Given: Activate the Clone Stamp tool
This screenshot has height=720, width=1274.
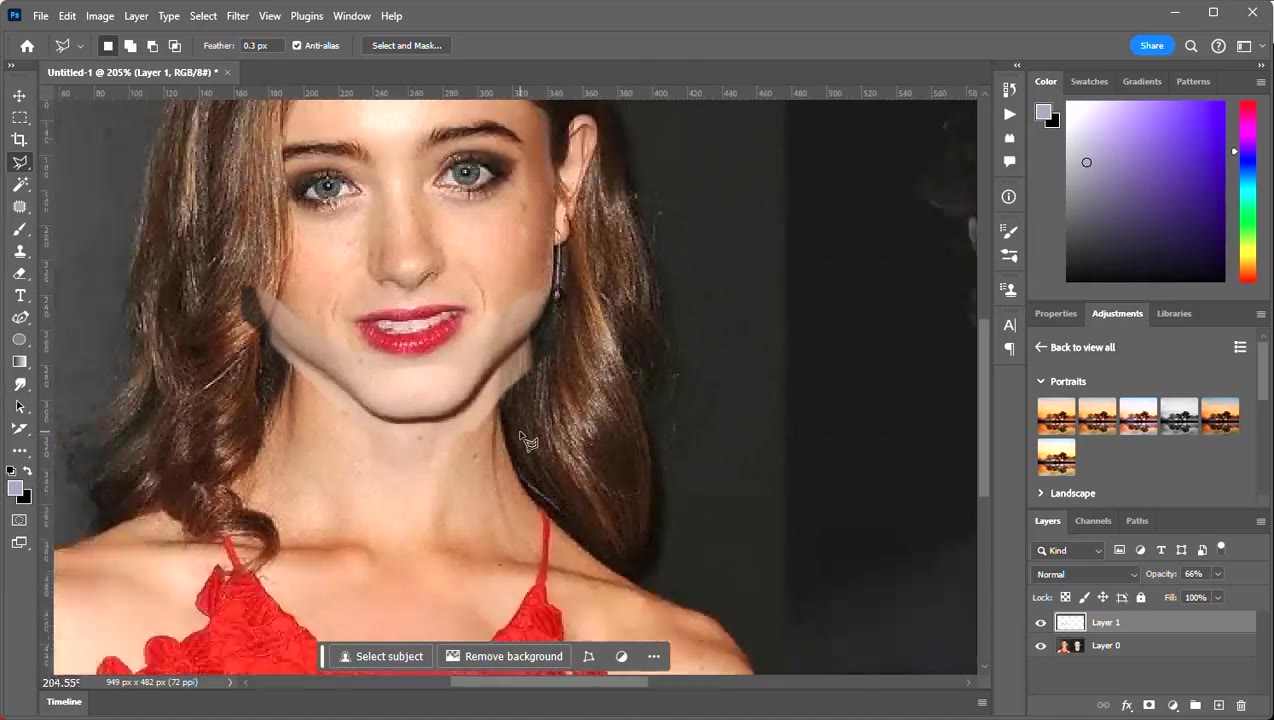Looking at the screenshot, I should (19, 251).
